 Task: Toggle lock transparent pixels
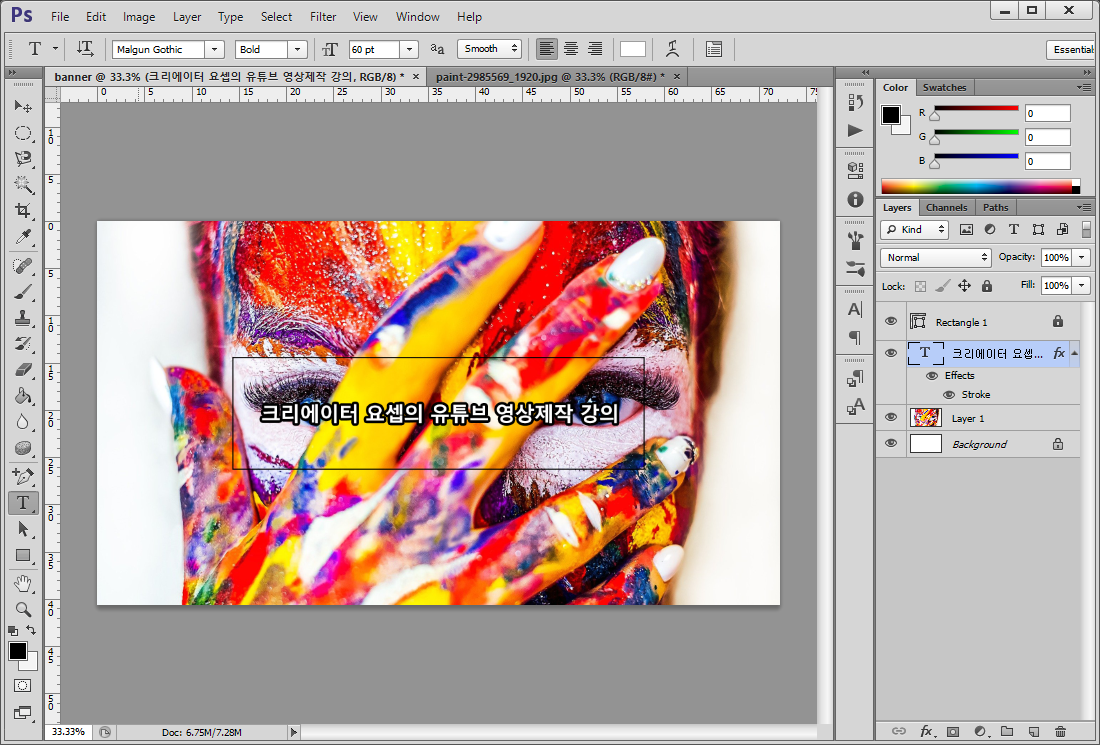(920, 286)
